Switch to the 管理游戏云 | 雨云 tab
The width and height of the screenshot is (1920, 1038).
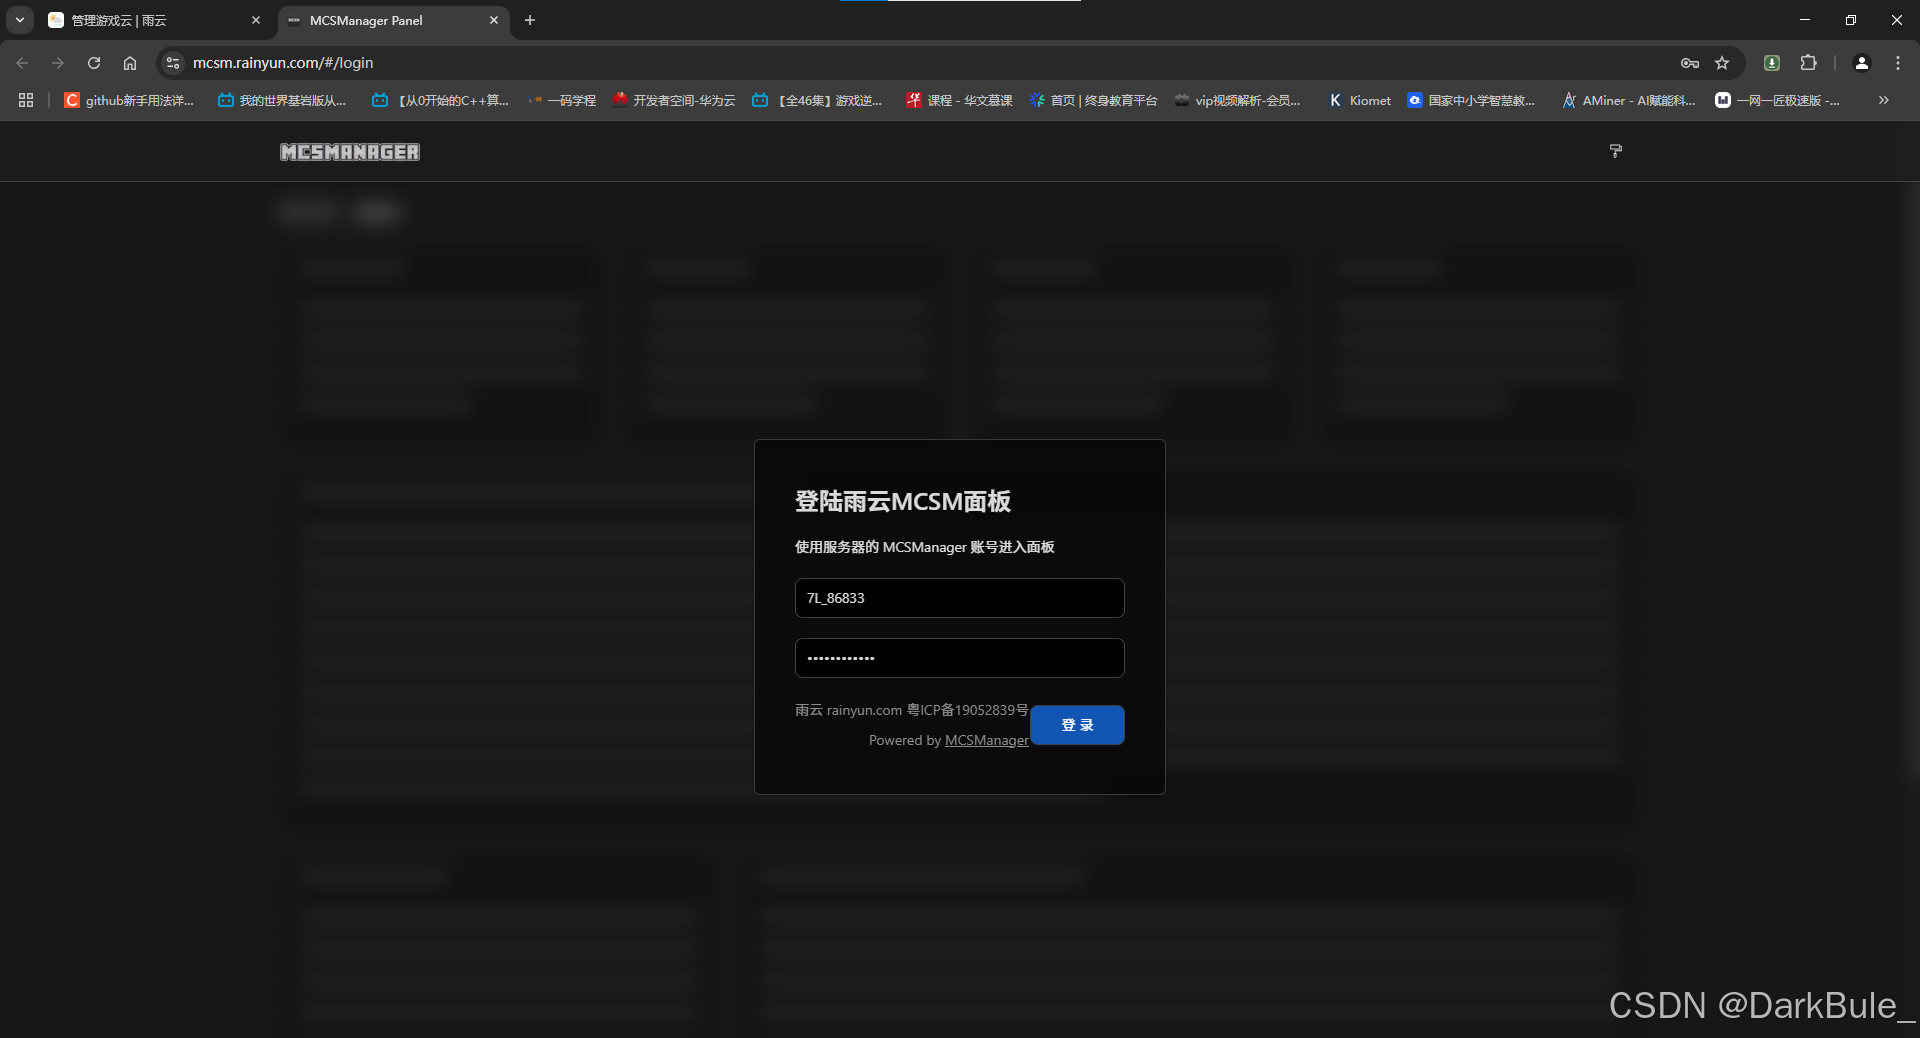[x=155, y=20]
